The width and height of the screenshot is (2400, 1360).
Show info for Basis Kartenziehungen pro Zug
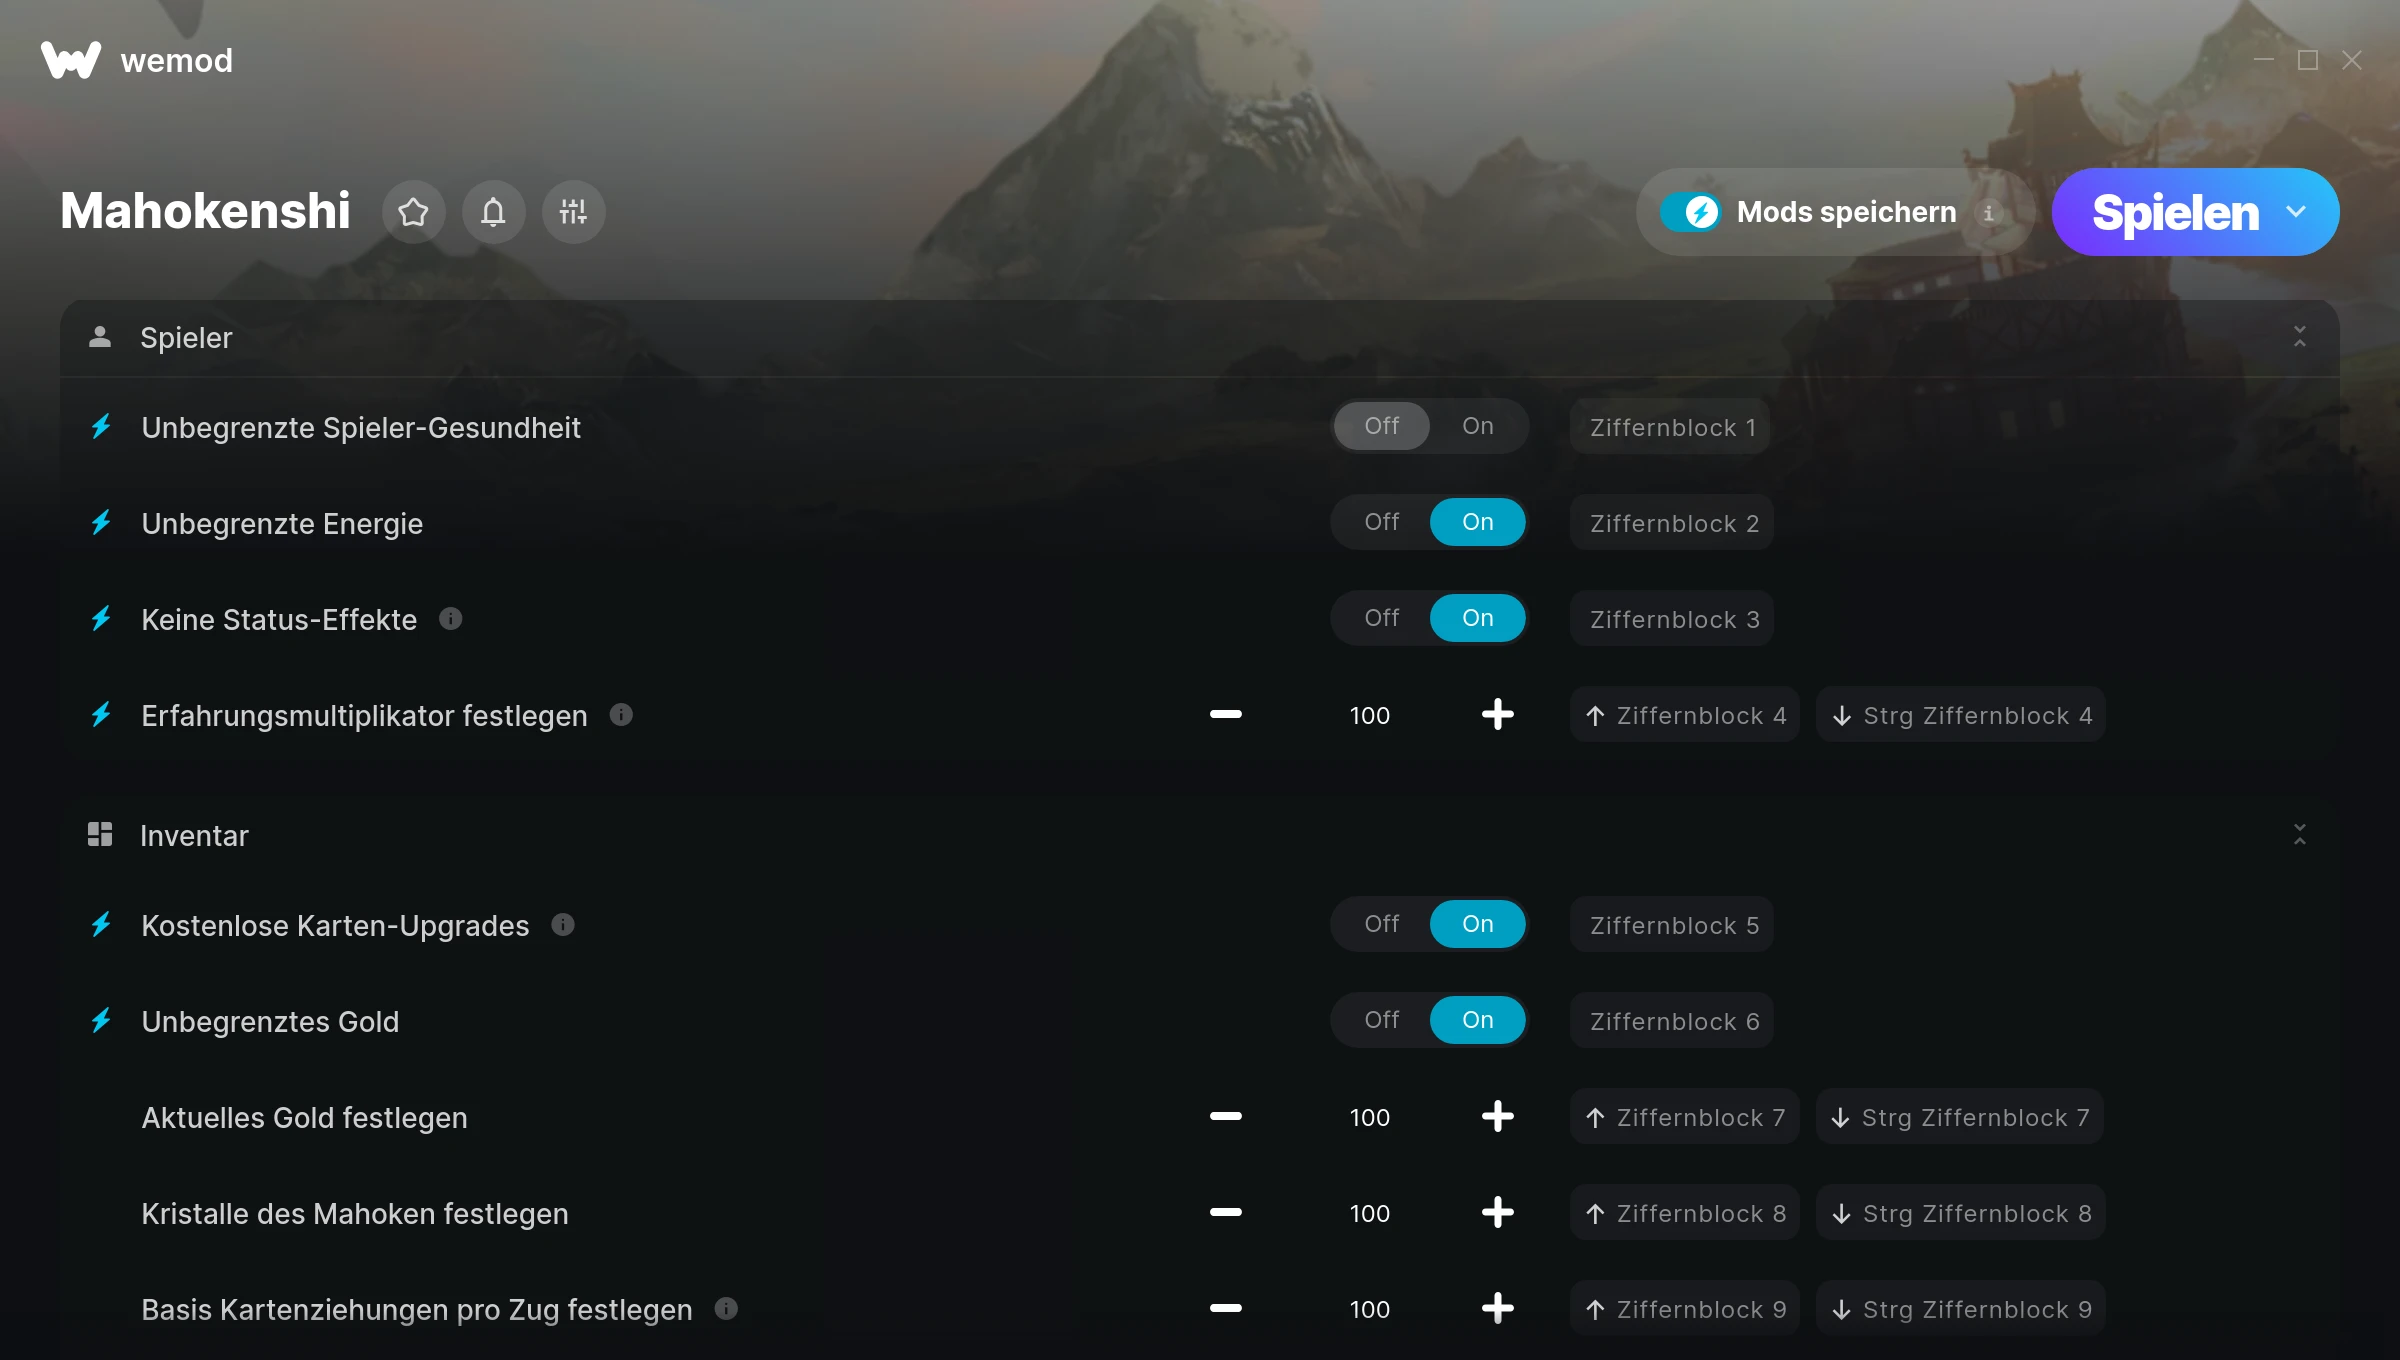(x=727, y=1309)
